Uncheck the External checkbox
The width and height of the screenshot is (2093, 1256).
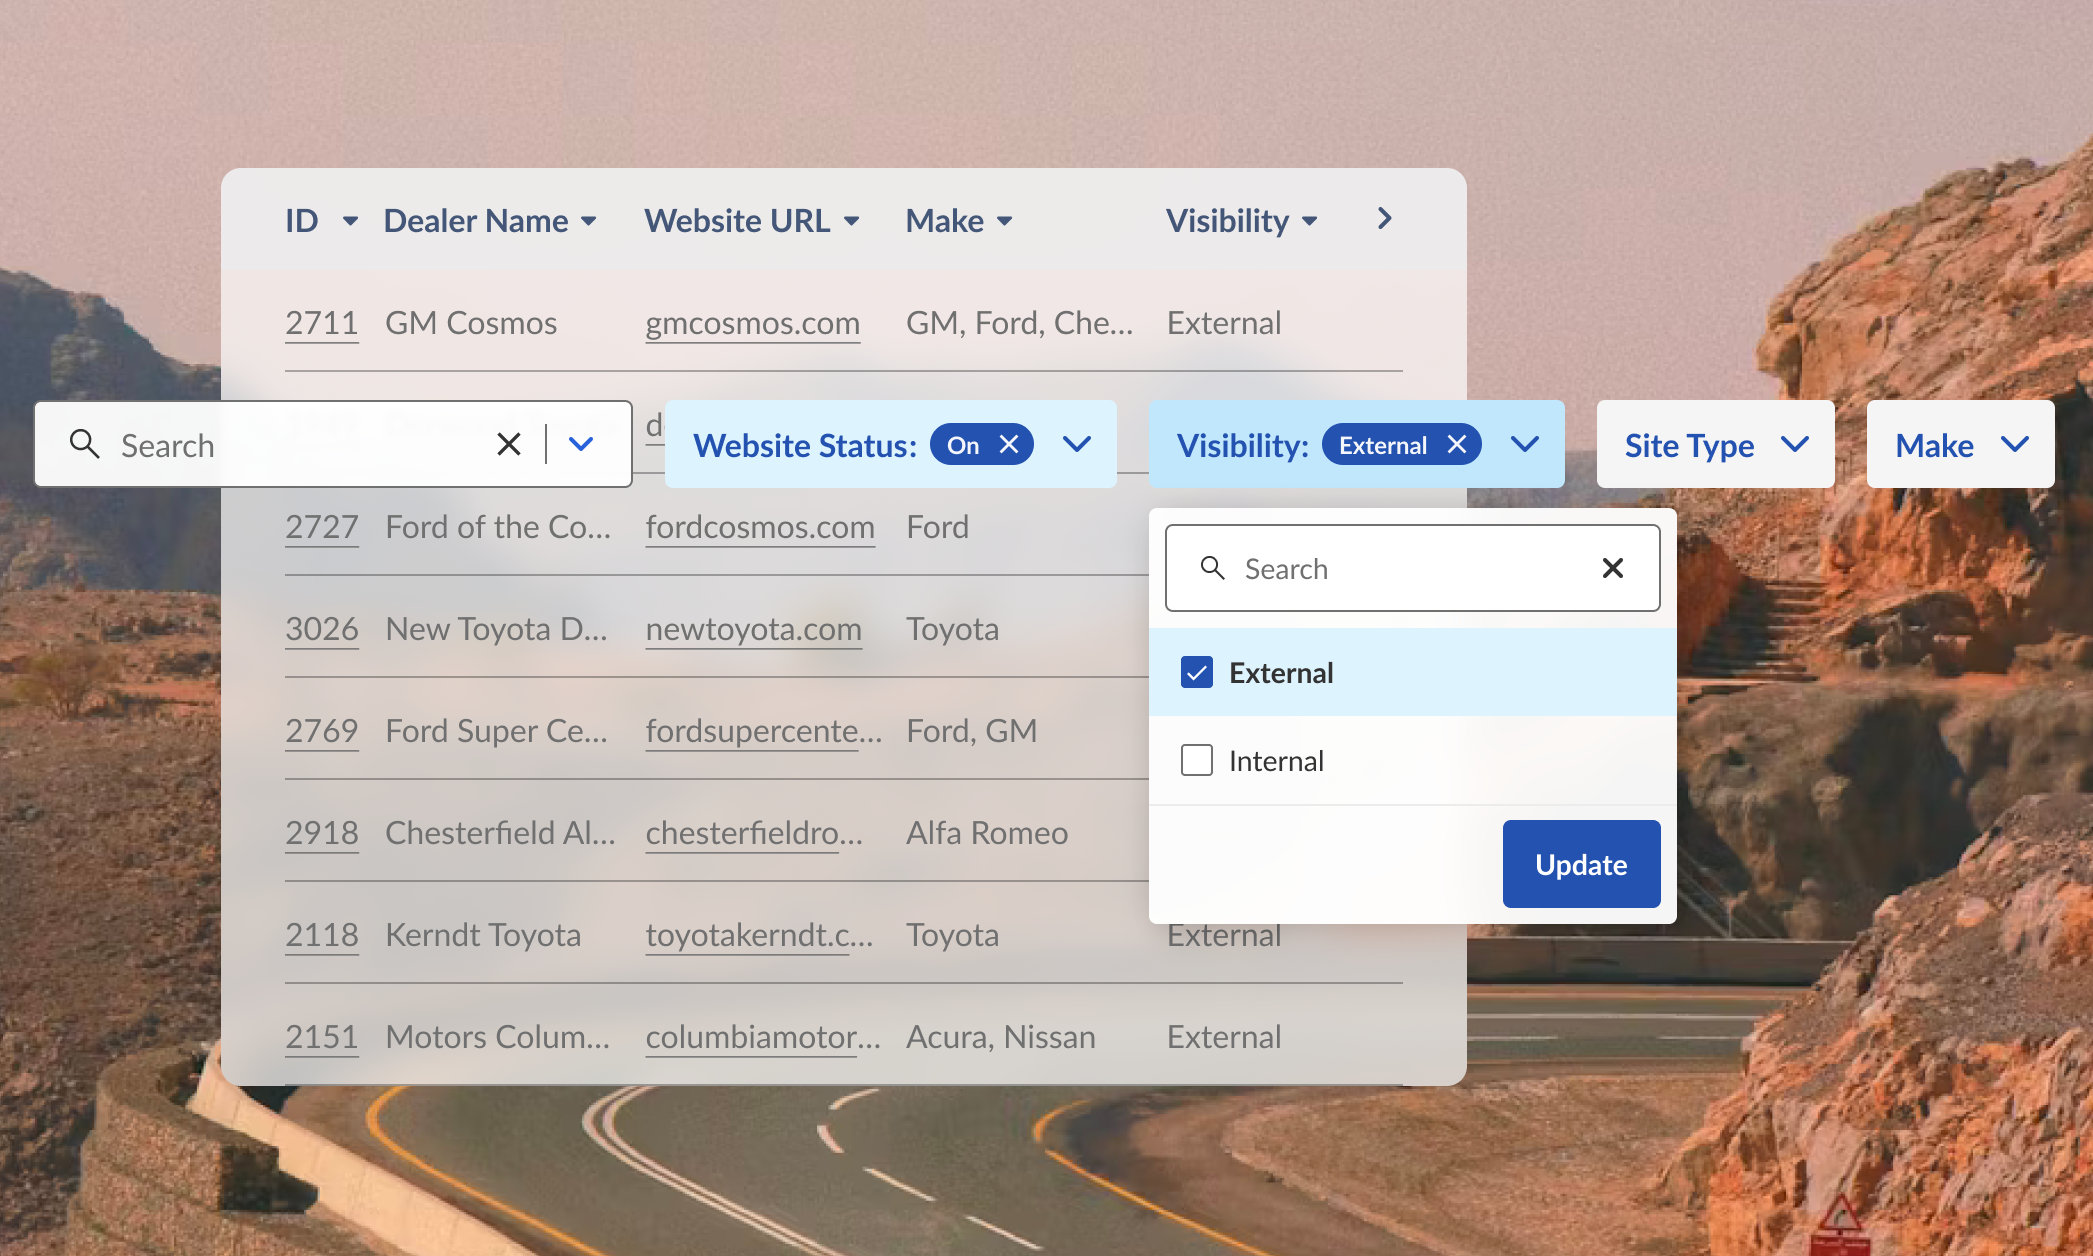[1196, 672]
